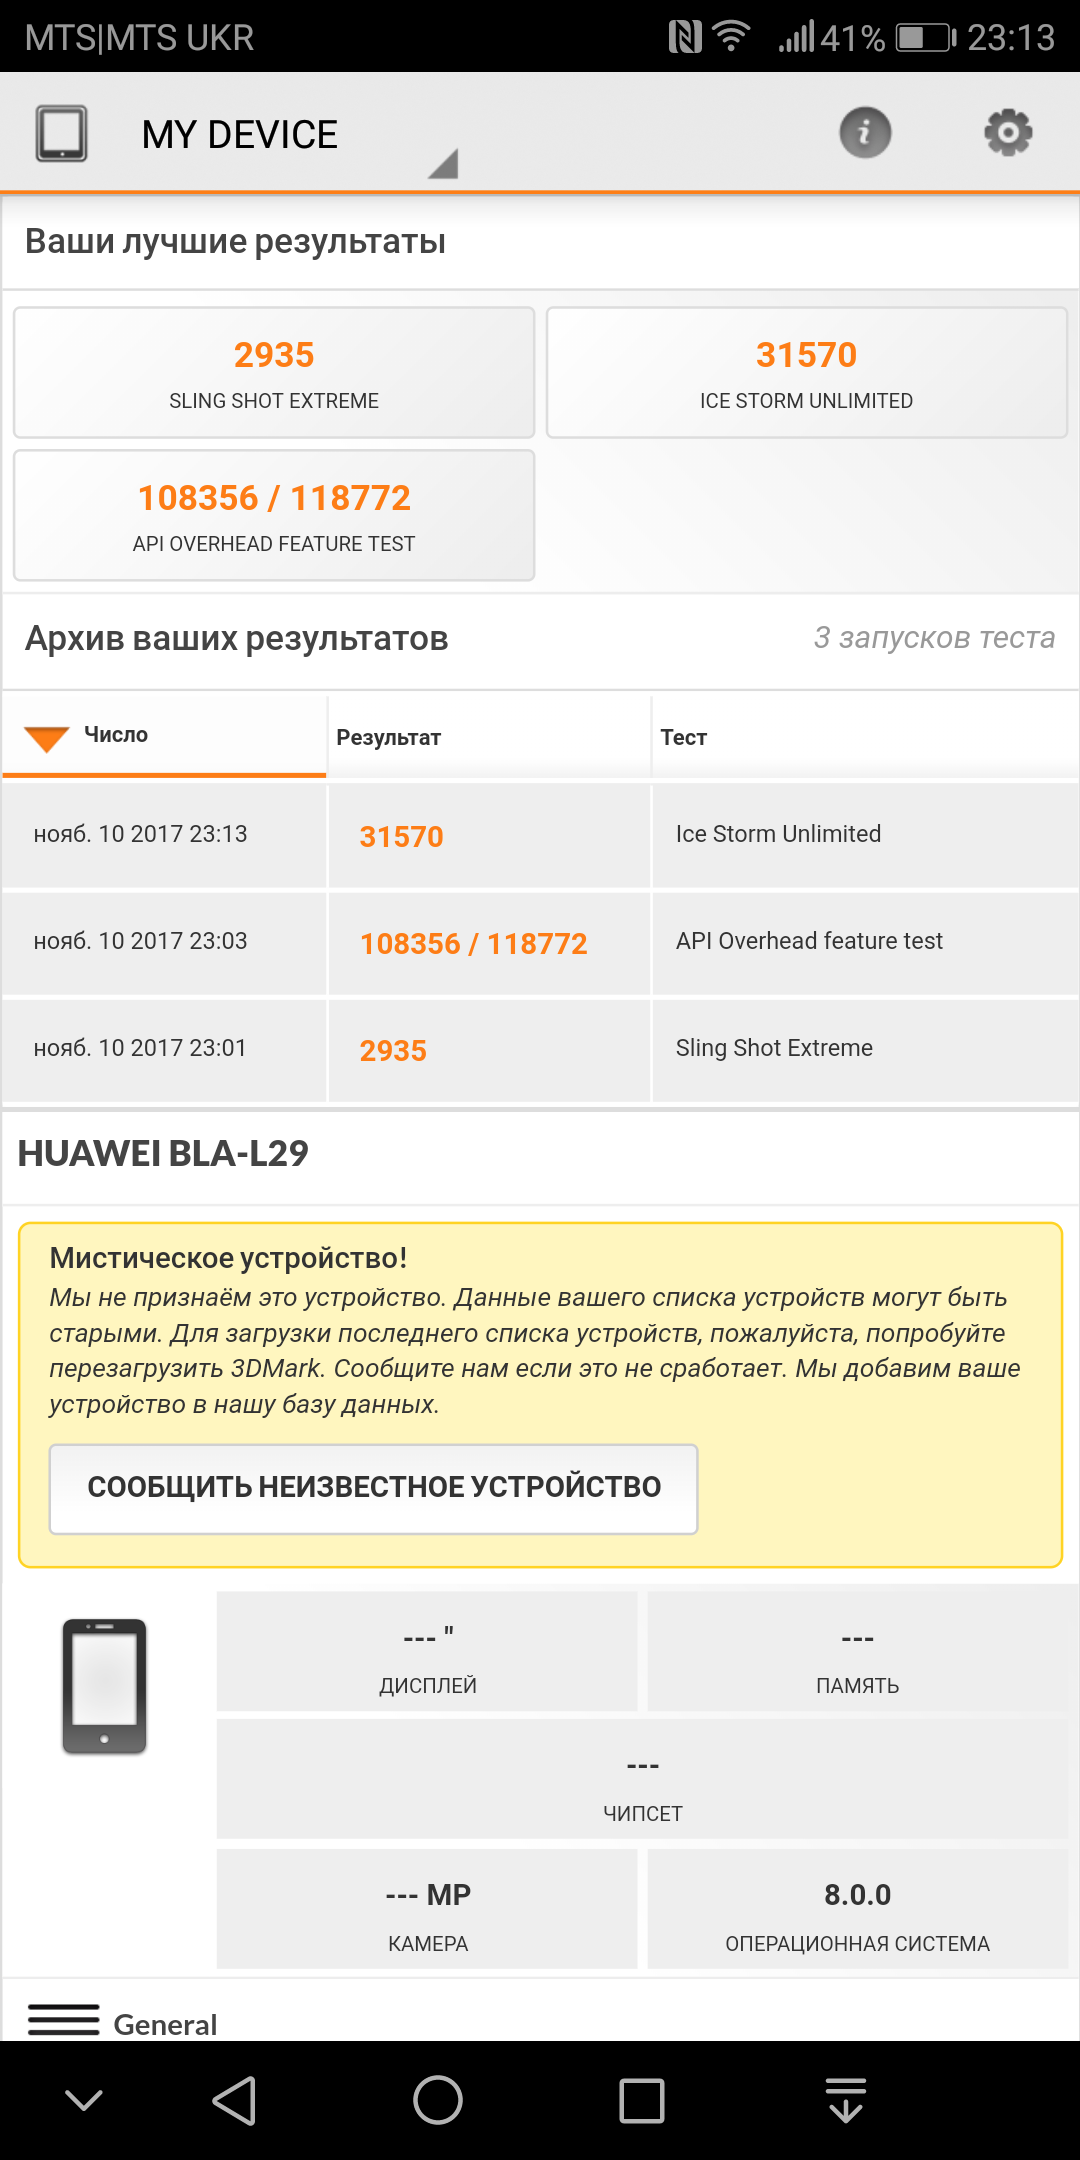Select date нояб. 10 2017 23:03
The image size is (1080, 2160).
140,941
